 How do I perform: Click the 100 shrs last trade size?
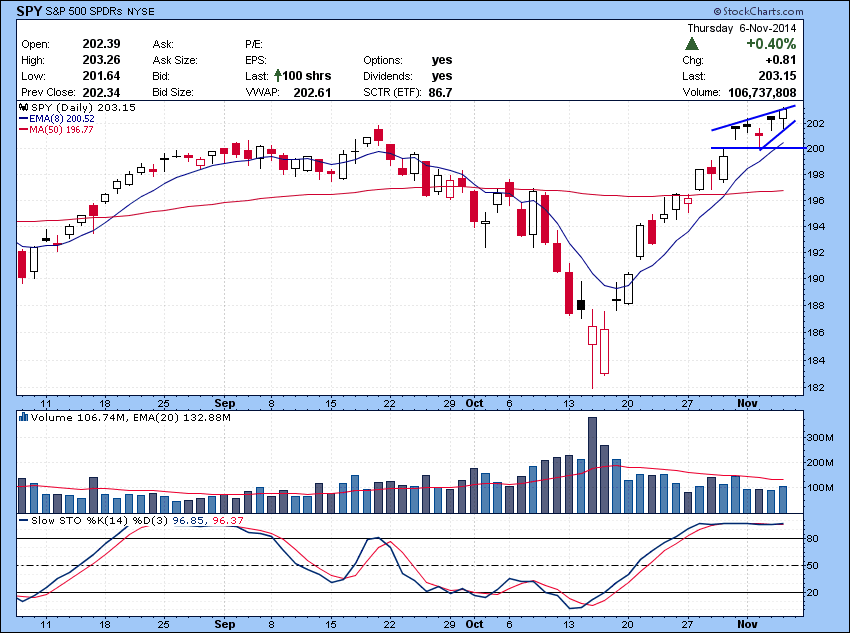click(x=307, y=76)
